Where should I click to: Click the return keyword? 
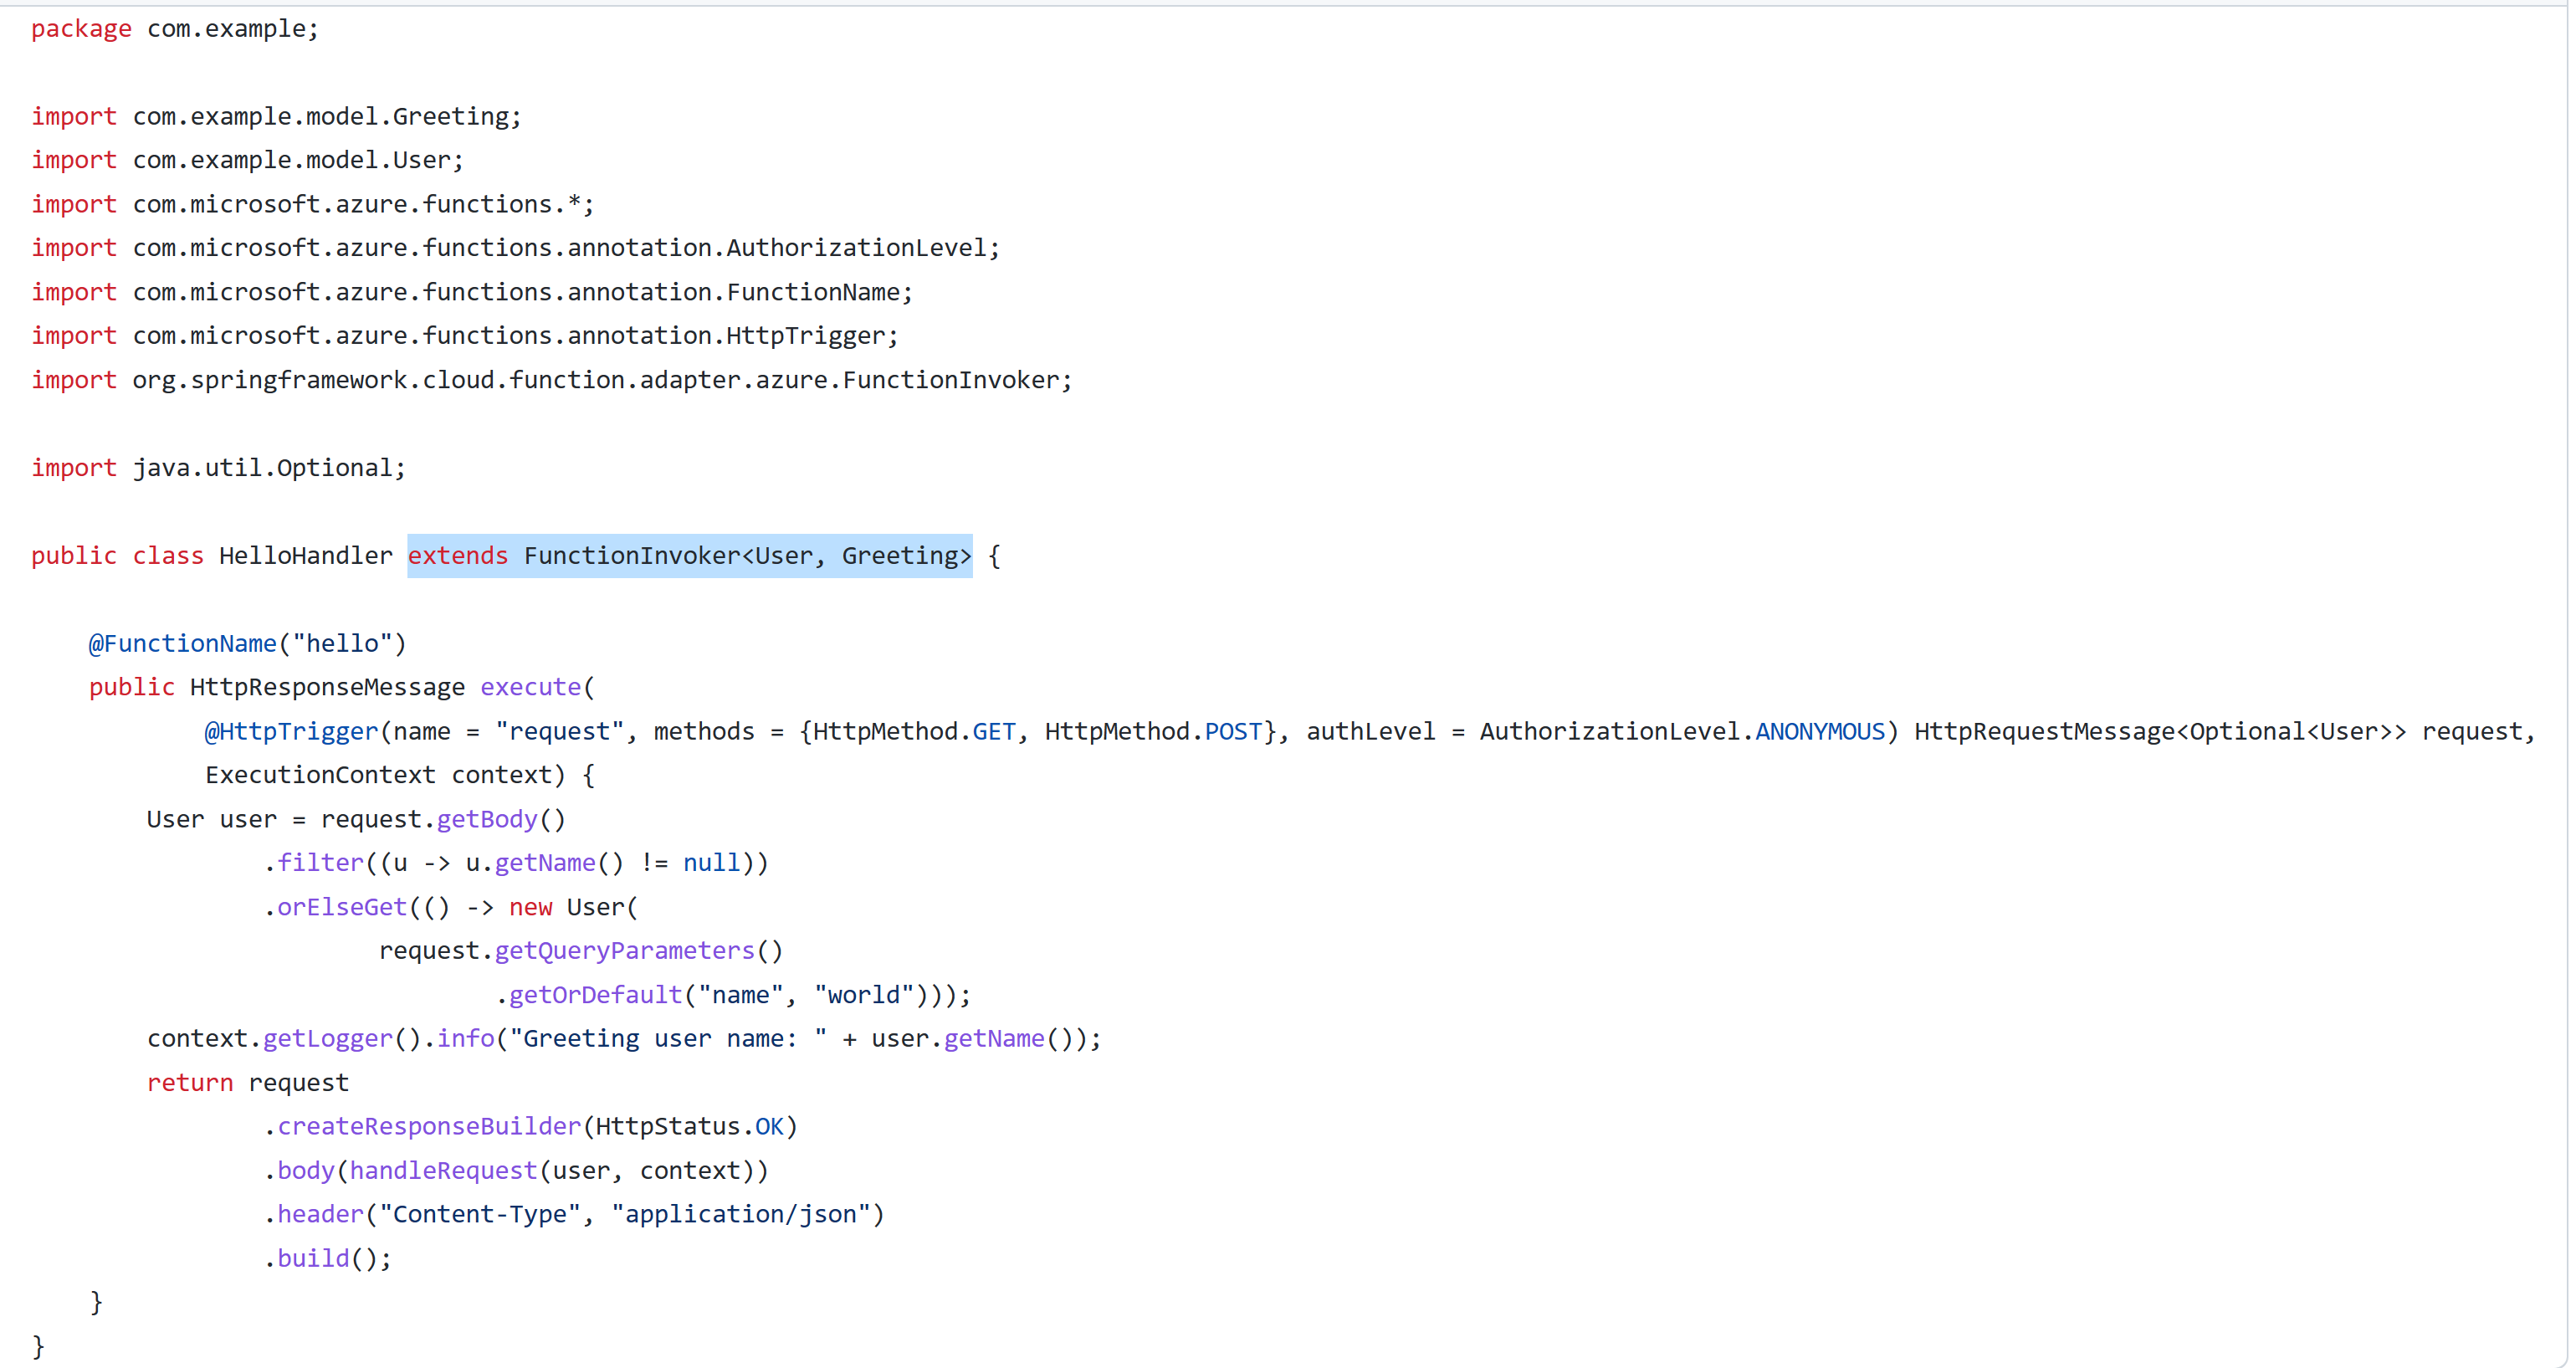tap(189, 1082)
